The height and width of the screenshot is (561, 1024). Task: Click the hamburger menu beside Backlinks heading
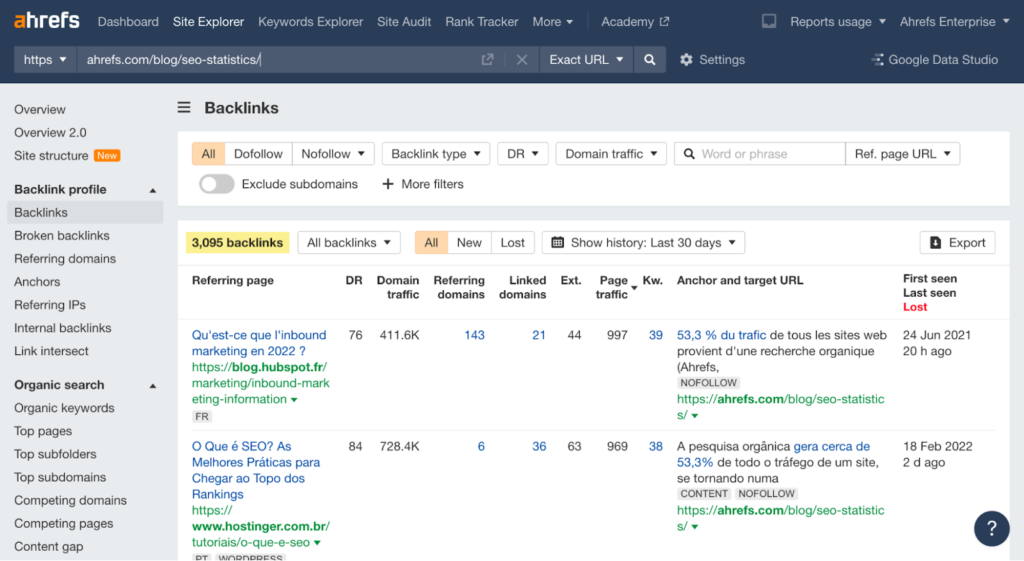(x=184, y=108)
